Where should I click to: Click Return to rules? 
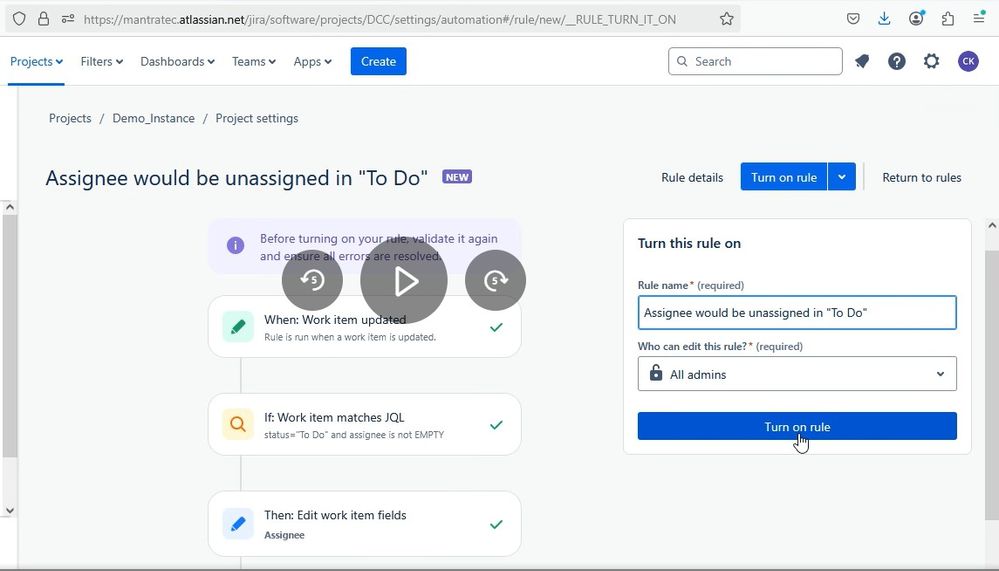click(x=921, y=178)
